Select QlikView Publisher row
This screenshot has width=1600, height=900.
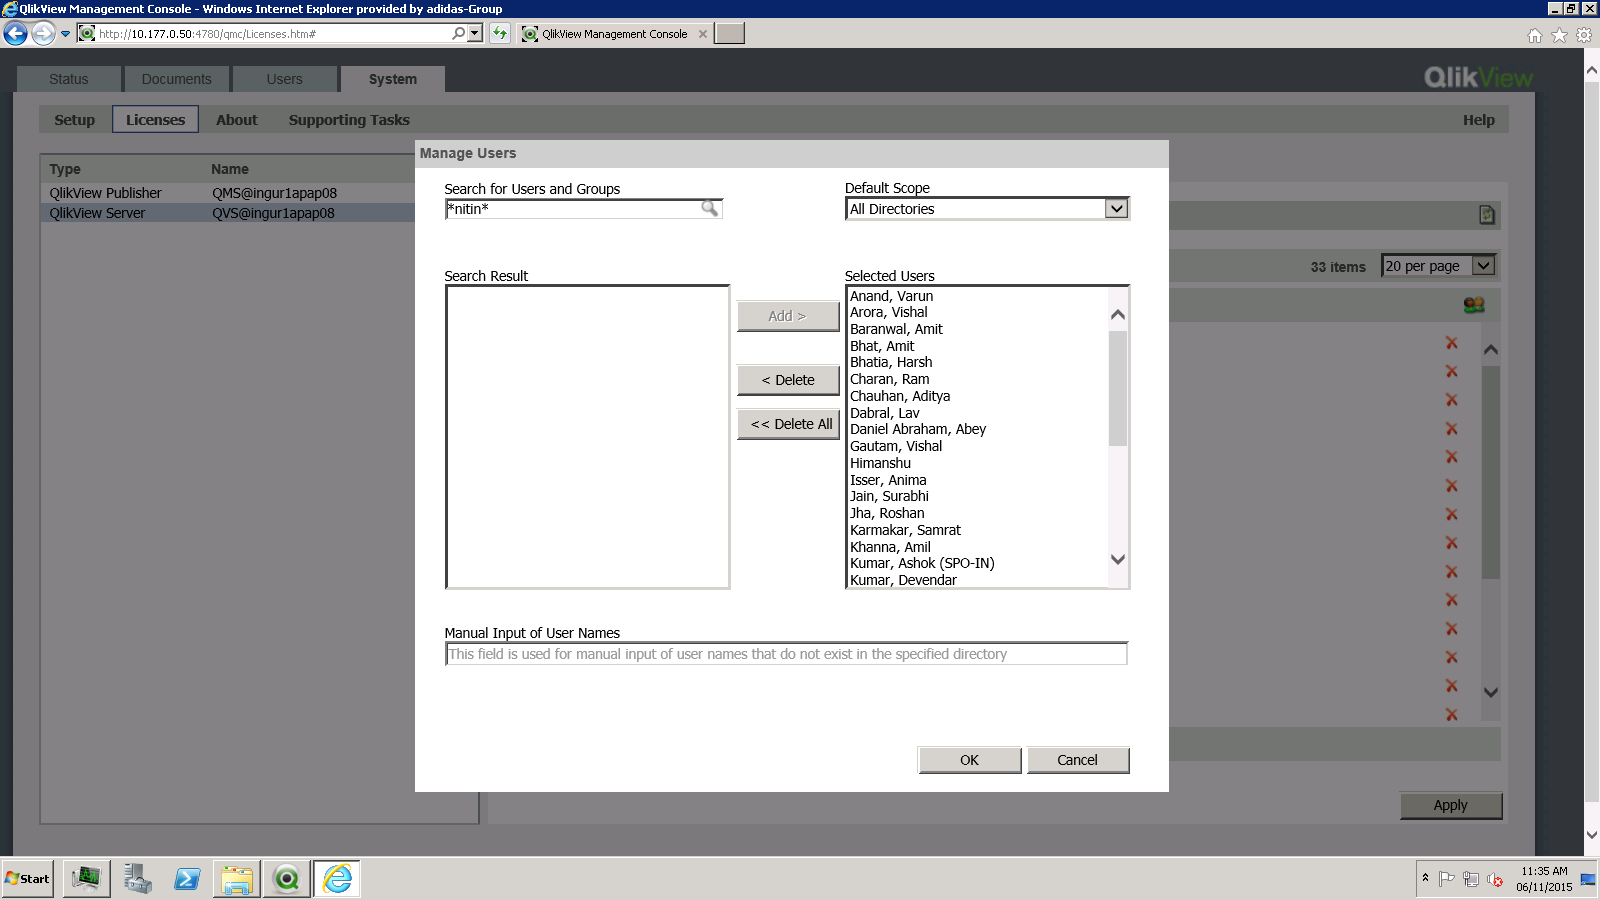tap(228, 193)
